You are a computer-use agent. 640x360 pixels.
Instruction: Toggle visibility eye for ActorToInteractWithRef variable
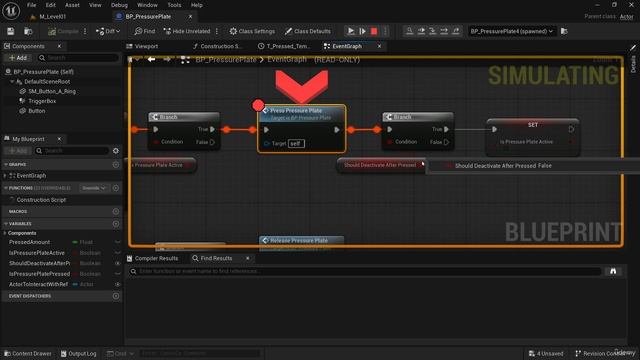(x=118, y=284)
